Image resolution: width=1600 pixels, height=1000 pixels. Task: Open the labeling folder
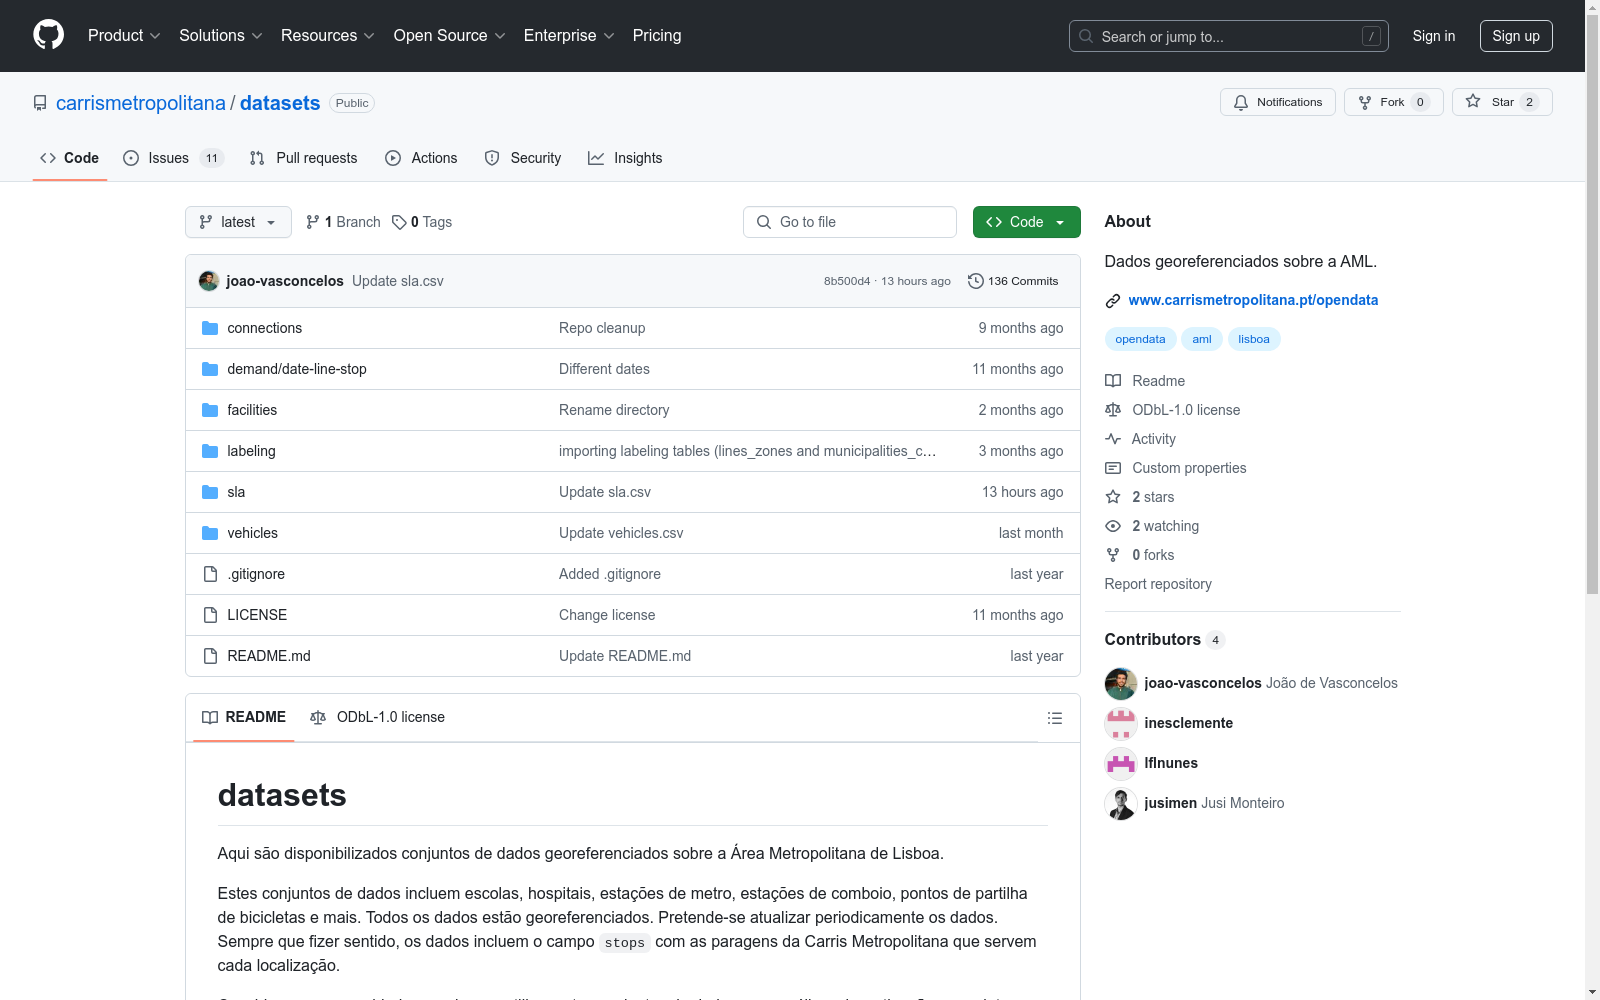coord(251,451)
